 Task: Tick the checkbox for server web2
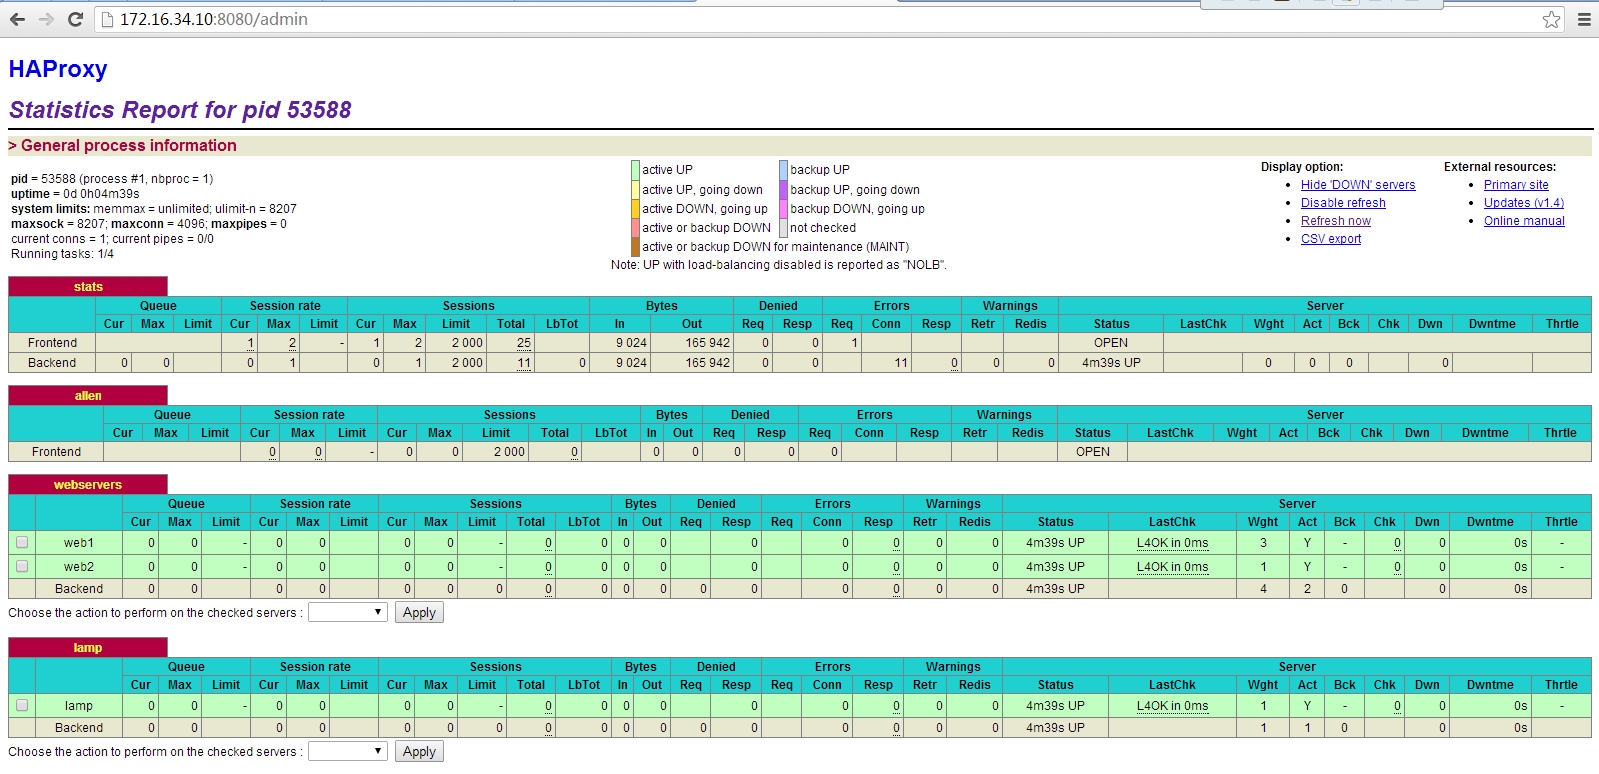pyautogui.click(x=22, y=566)
